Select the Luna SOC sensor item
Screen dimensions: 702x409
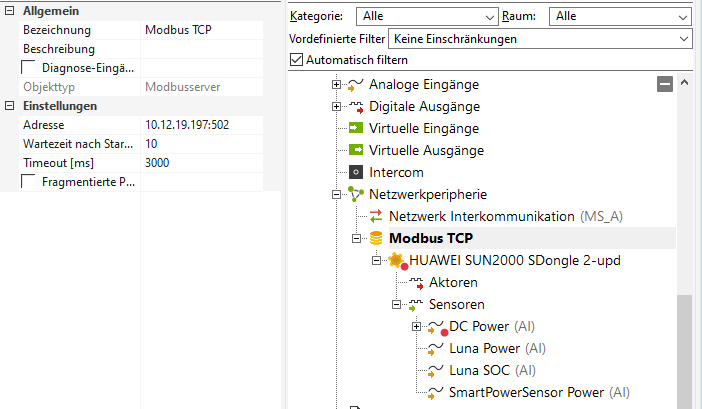coord(480,370)
